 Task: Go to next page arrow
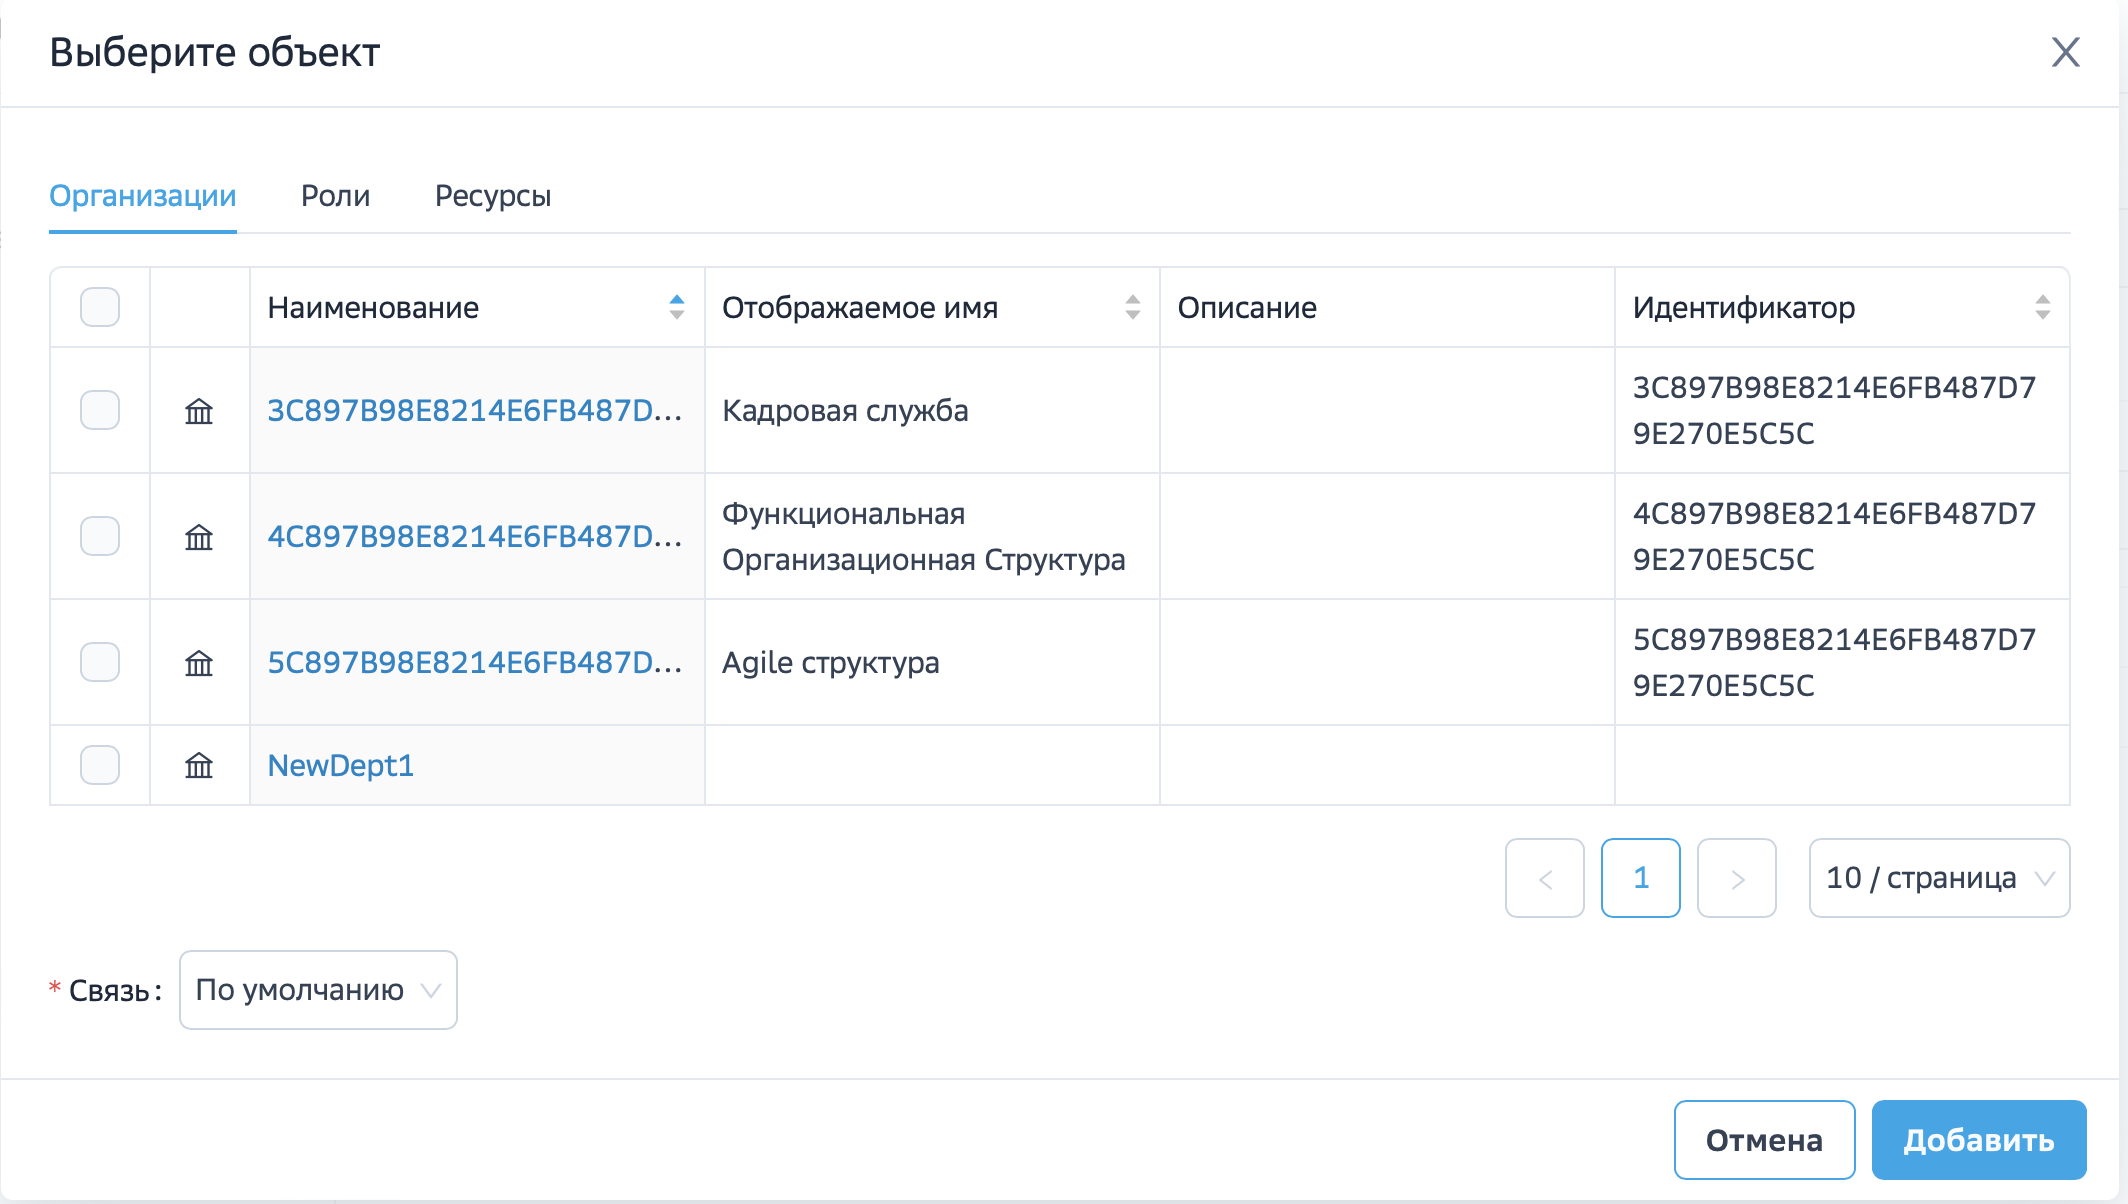pyautogui.click(x=1737, y=878)
